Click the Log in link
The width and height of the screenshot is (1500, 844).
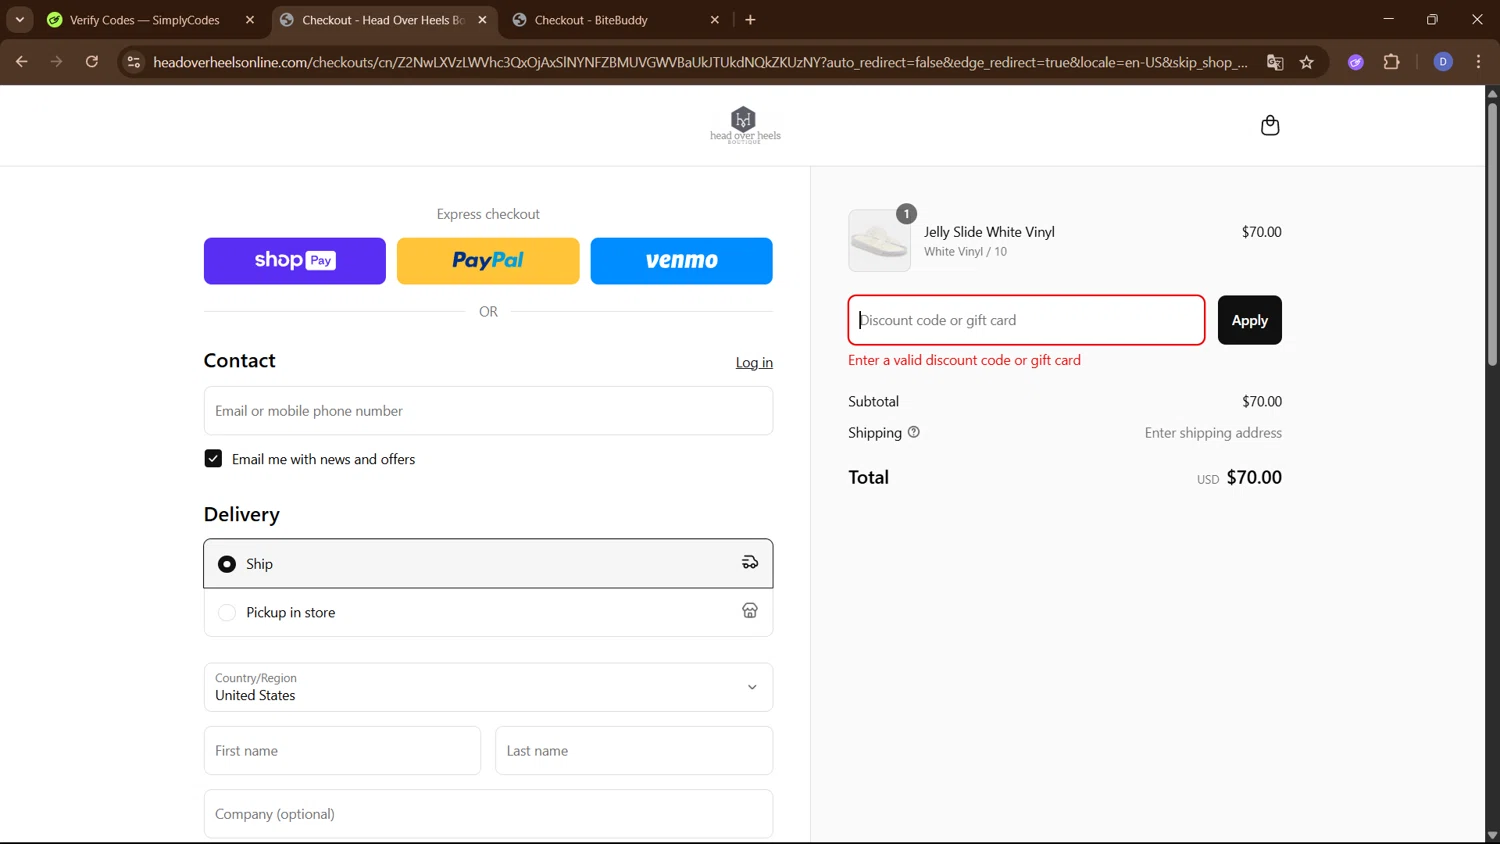pyautogui.click(x=754, y=362)
